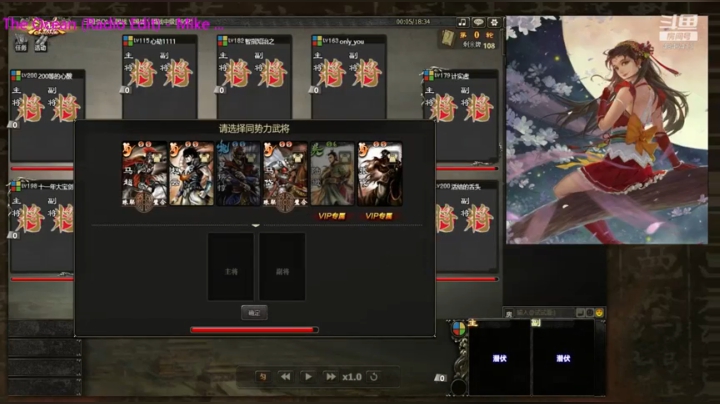The width and height of the screenshot is (720, 404).
Task: Click the x1.0 playback speed label
Action: pyautogui.click(x=352, y=377)
